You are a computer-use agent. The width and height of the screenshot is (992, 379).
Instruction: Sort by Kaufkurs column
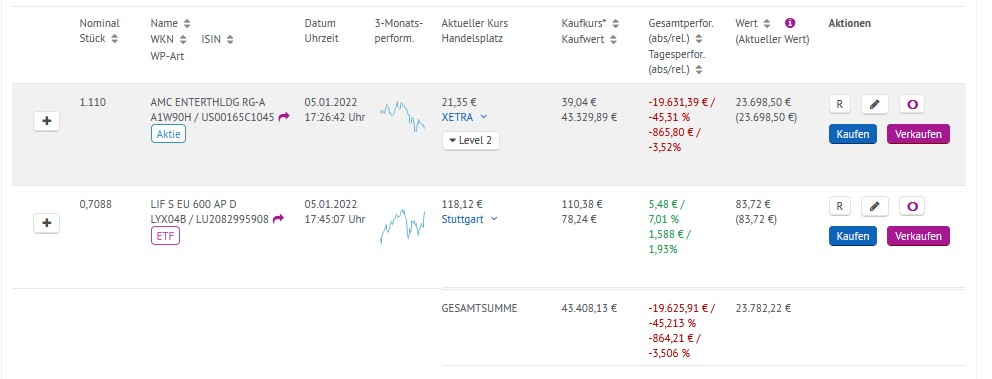[x=616, y=23]
